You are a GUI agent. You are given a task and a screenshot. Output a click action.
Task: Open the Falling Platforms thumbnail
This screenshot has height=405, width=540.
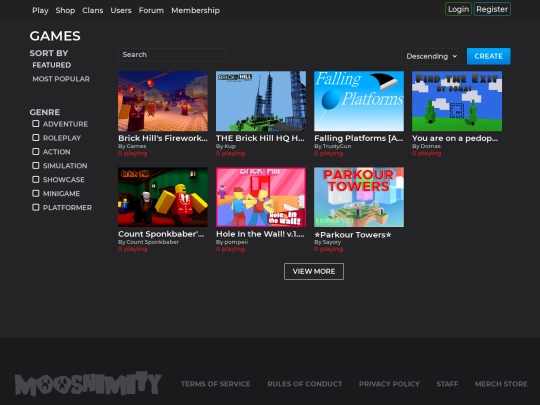click(x=359, y=101)
